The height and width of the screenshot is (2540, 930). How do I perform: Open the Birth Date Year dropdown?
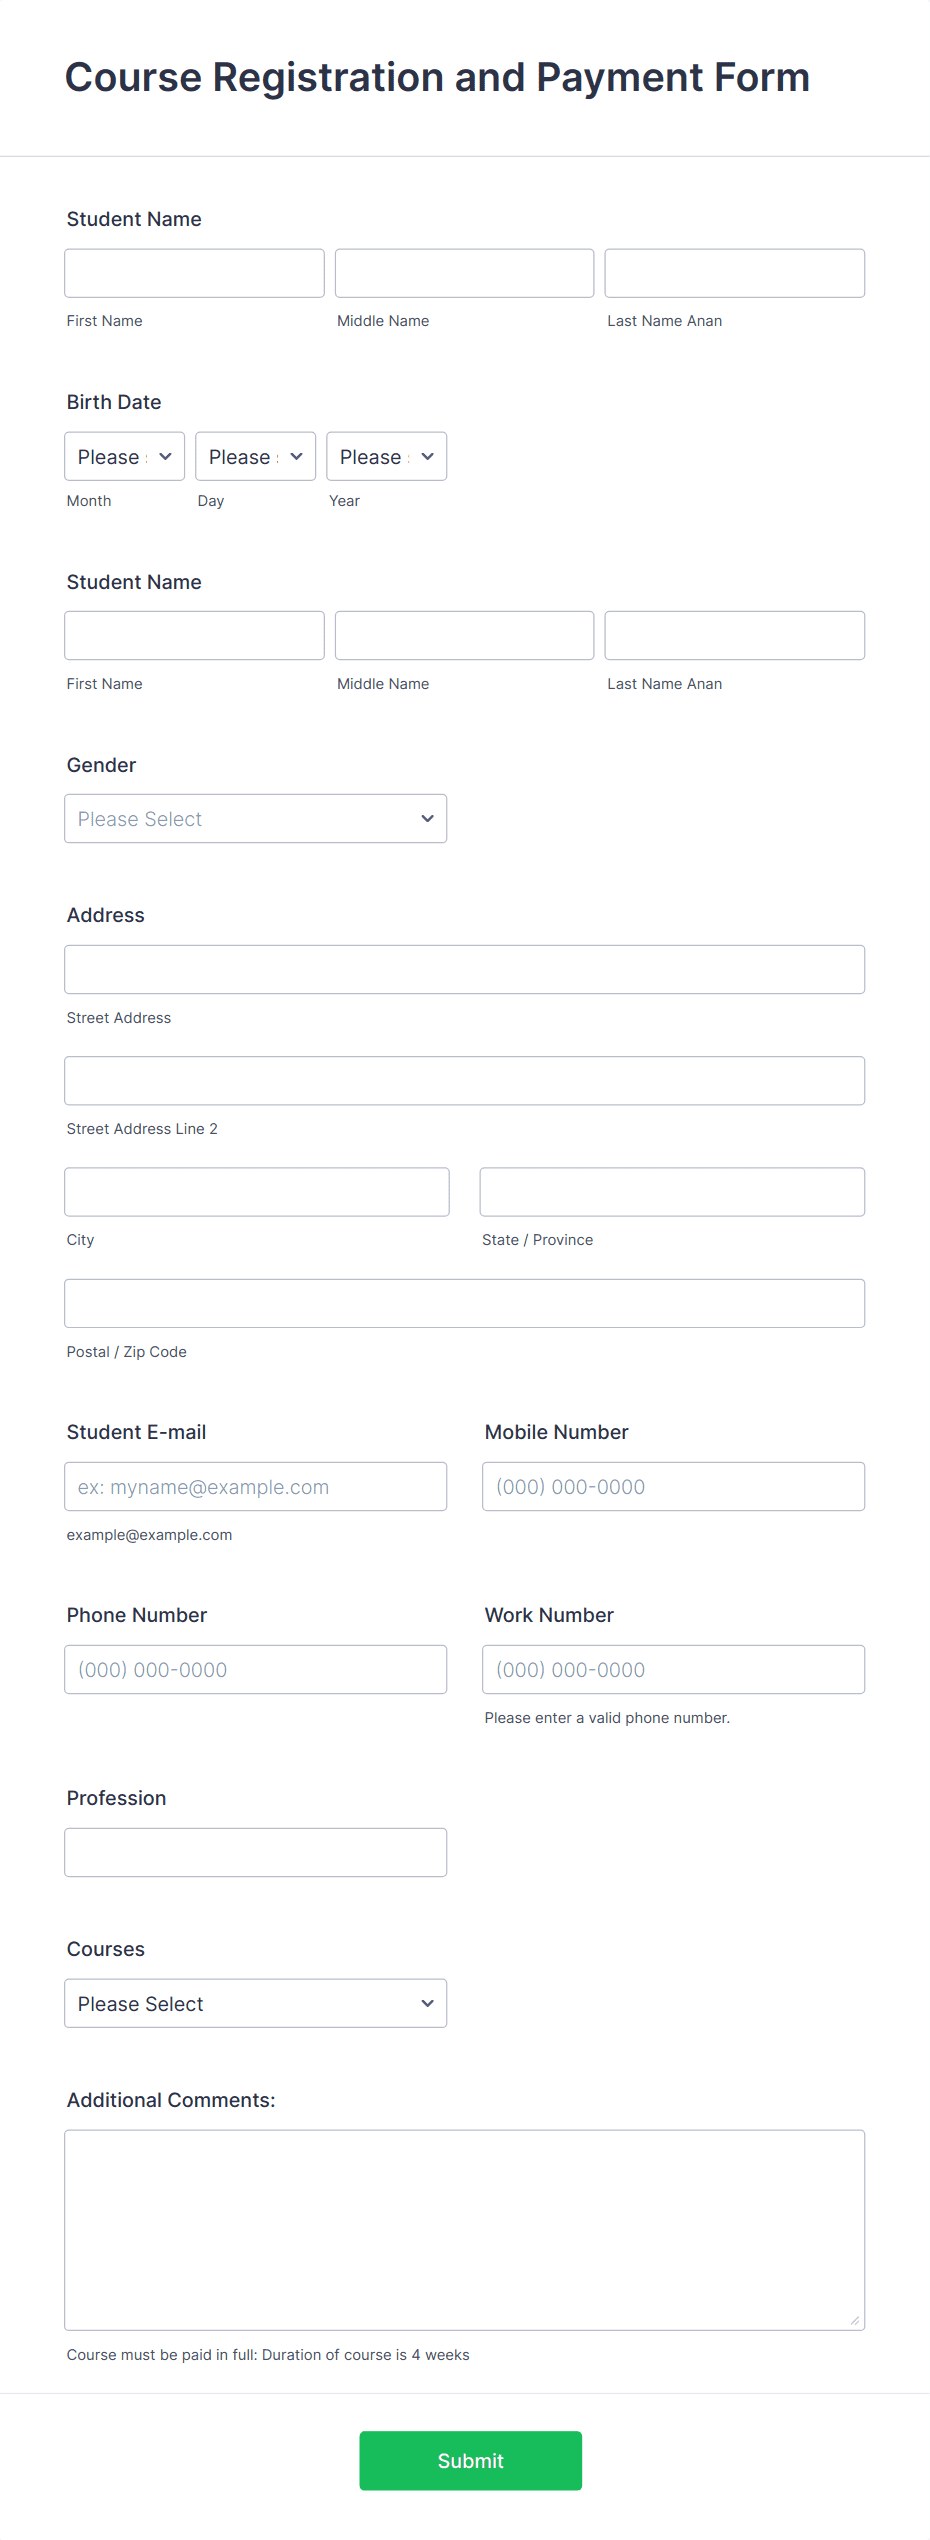point(387,456)
